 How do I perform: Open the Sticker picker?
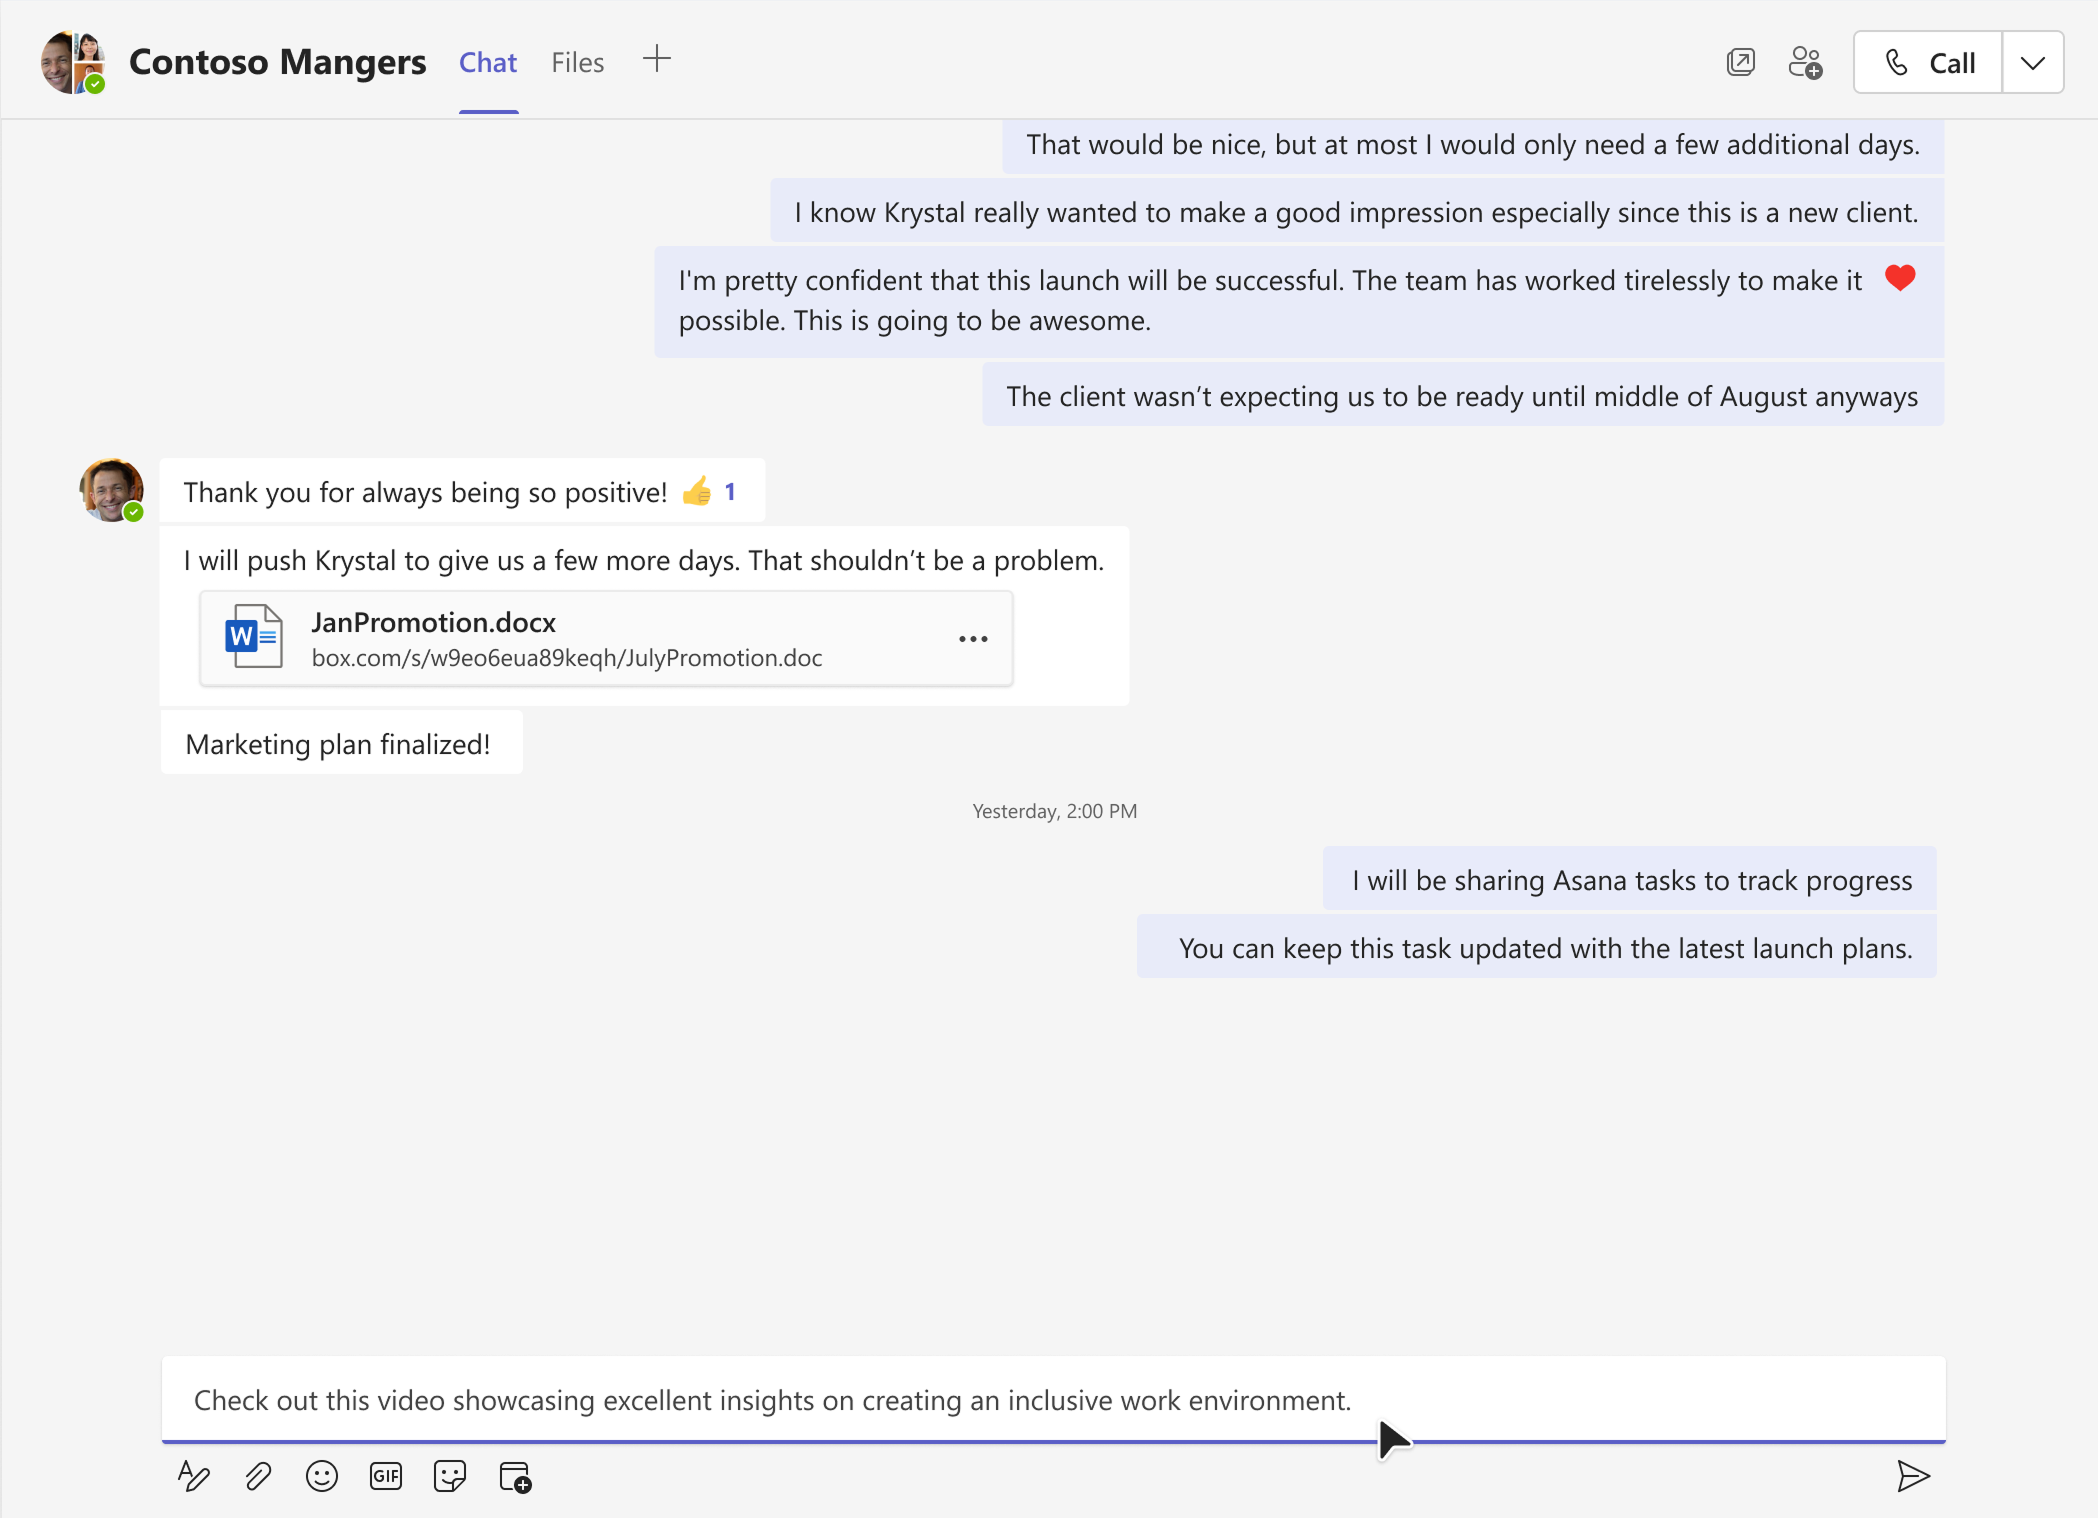click(450, 1476)
